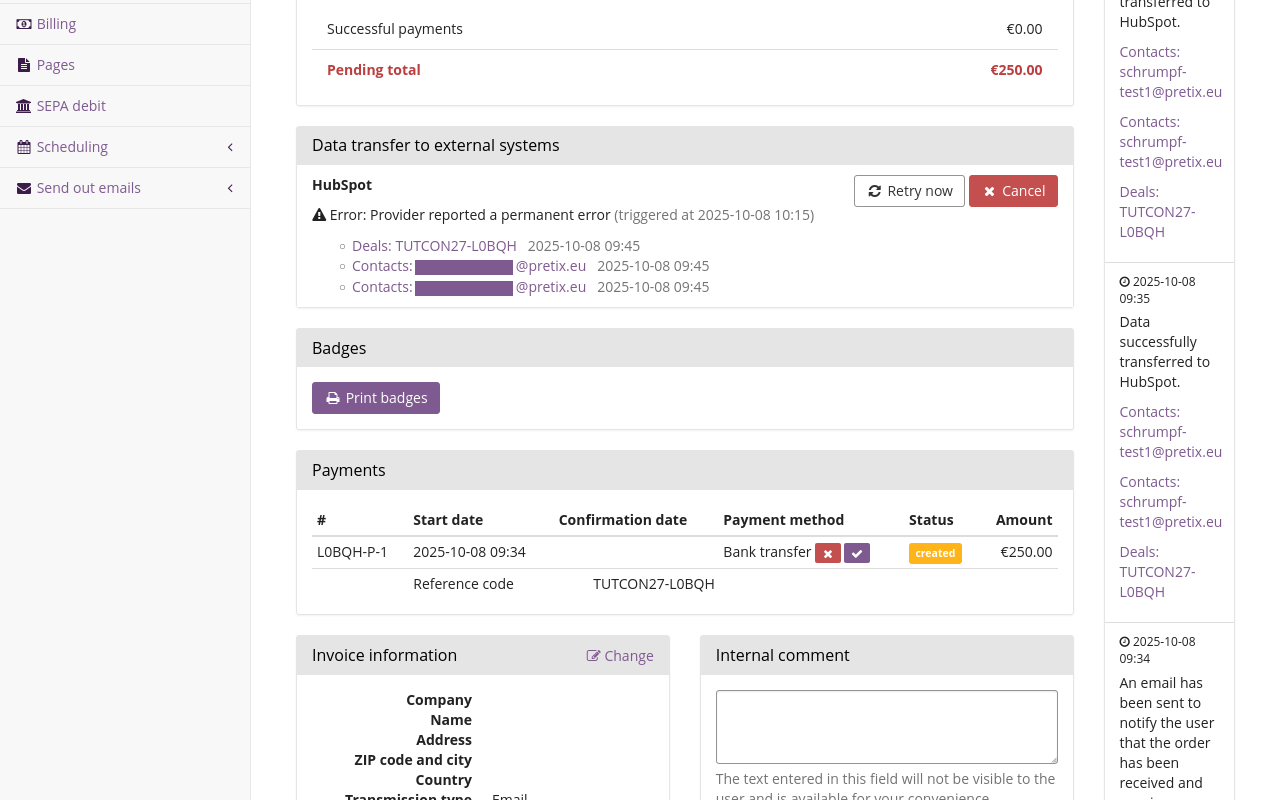This screenshot has width=1280, height=800.
Task: Click the Print badges button
Action: pyautogui.click(x=376, y=398)
